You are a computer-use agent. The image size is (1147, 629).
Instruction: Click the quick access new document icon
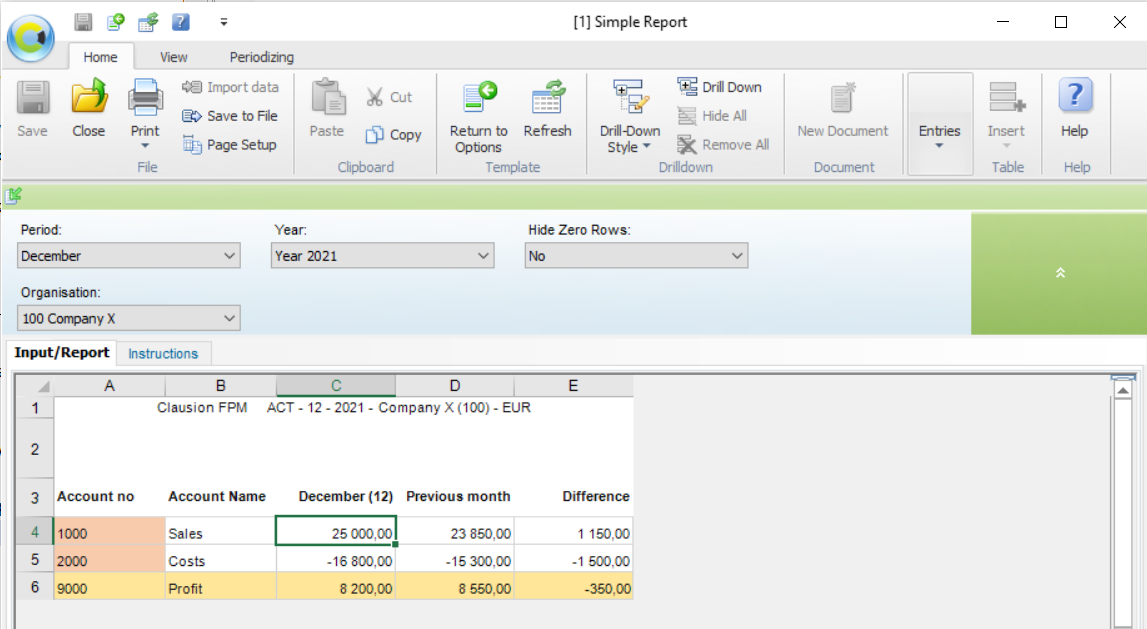point(116,22)
